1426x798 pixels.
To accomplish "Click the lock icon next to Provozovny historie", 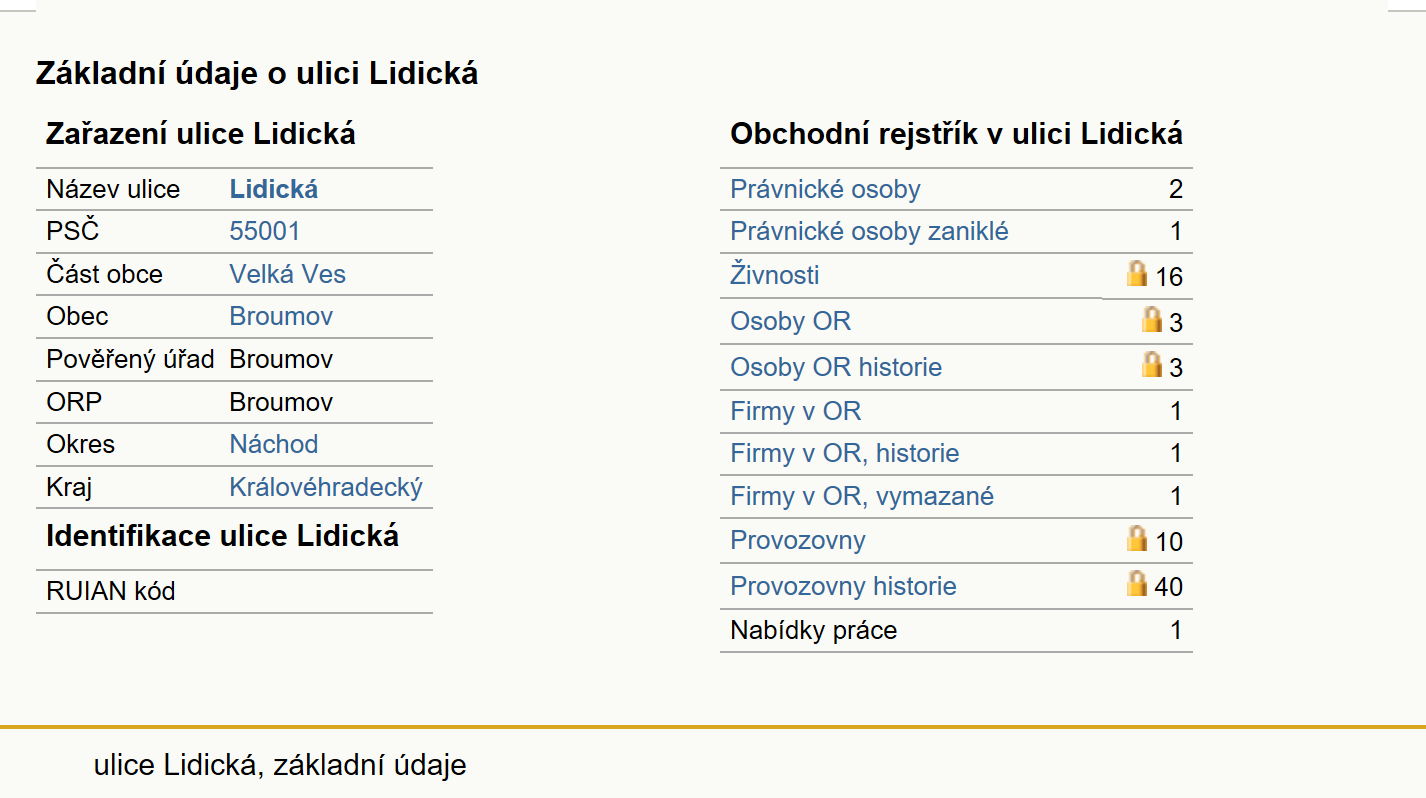I will coord(1137,584).
